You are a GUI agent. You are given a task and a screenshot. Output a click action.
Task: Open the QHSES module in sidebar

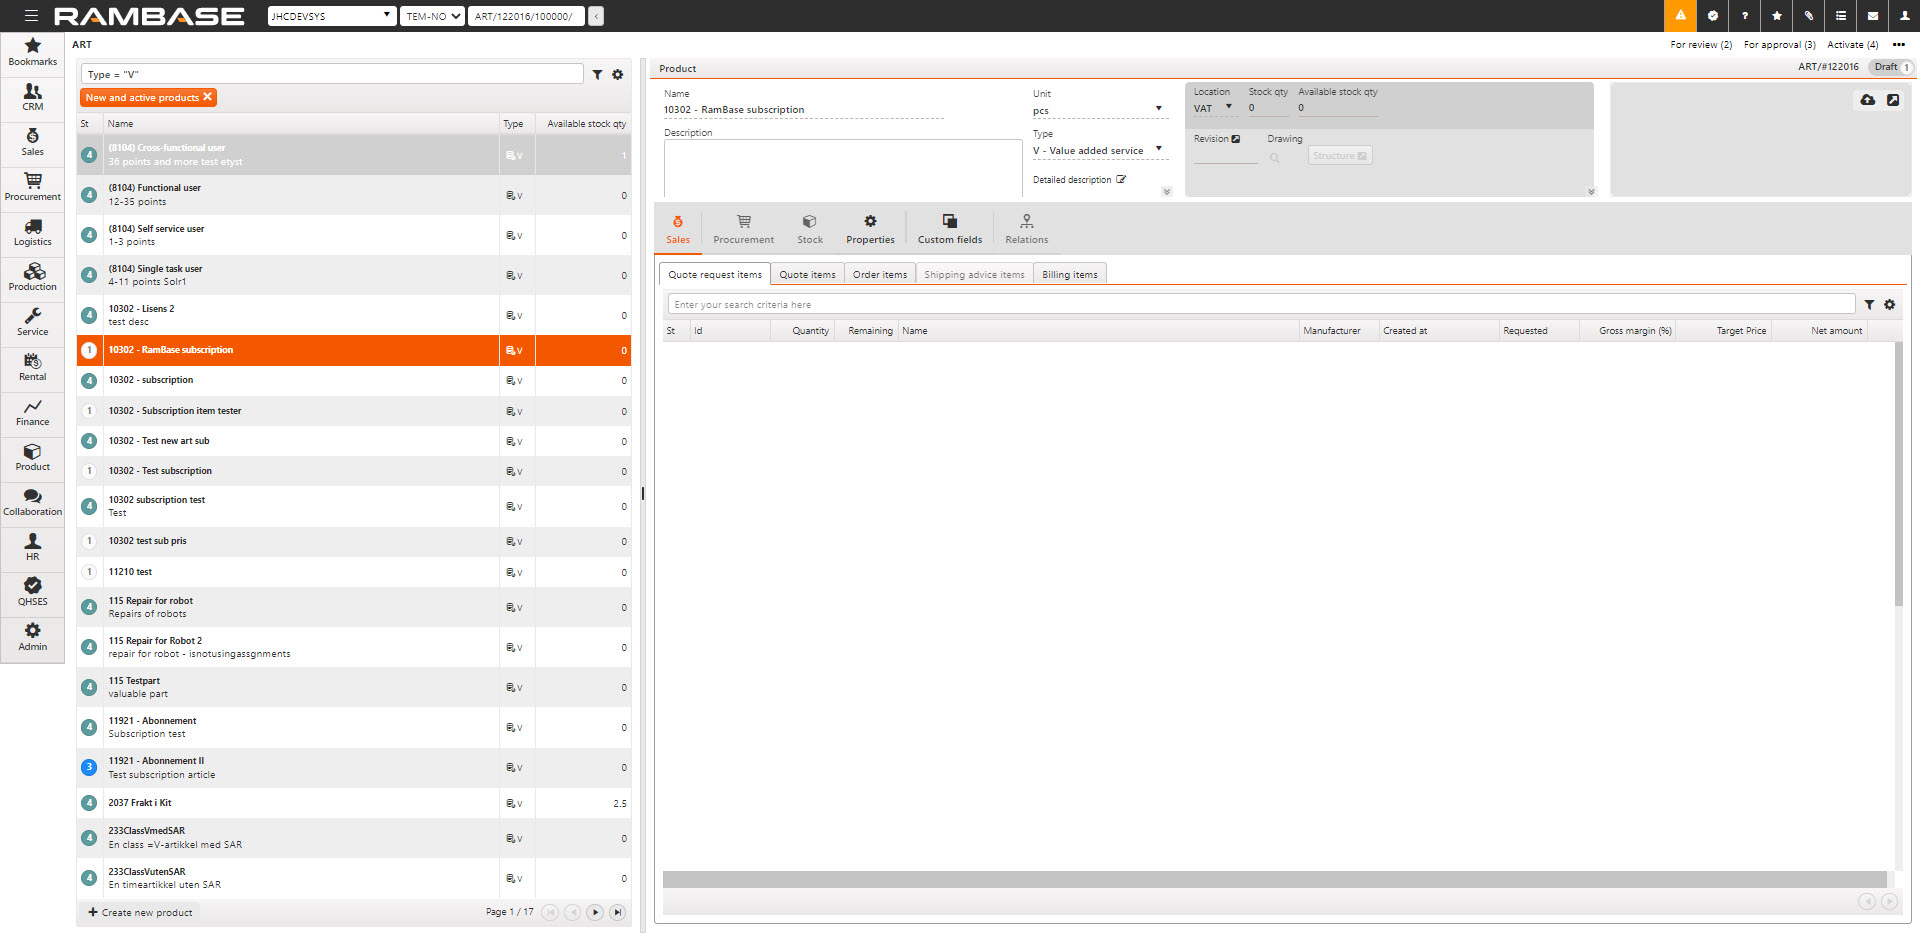(32, 592)
